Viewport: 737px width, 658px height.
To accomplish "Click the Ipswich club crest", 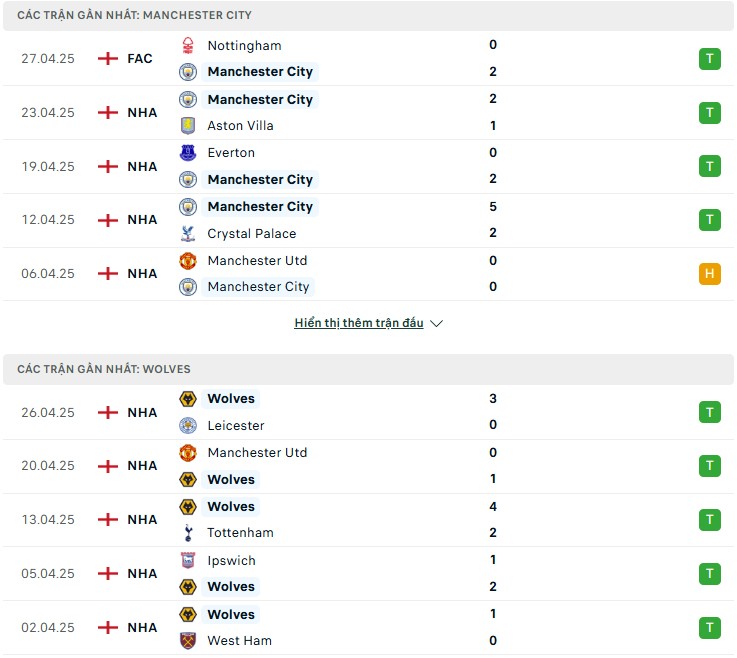I will pos(188,561).
